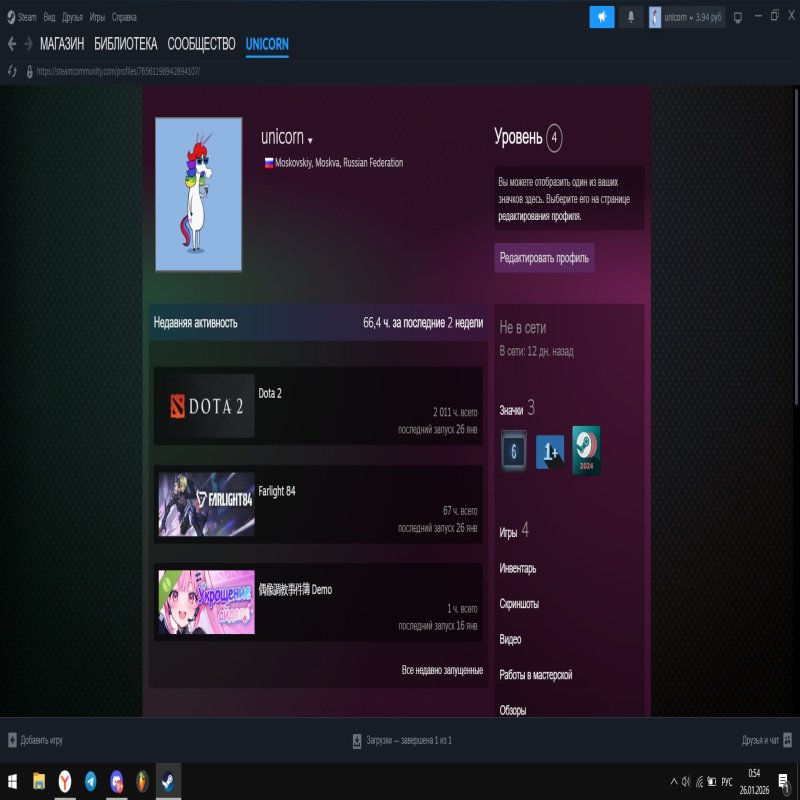800x800 pixels.
Task: Expand the unicorn profile name dropdown arrow
Action: (x=311, y=141)
